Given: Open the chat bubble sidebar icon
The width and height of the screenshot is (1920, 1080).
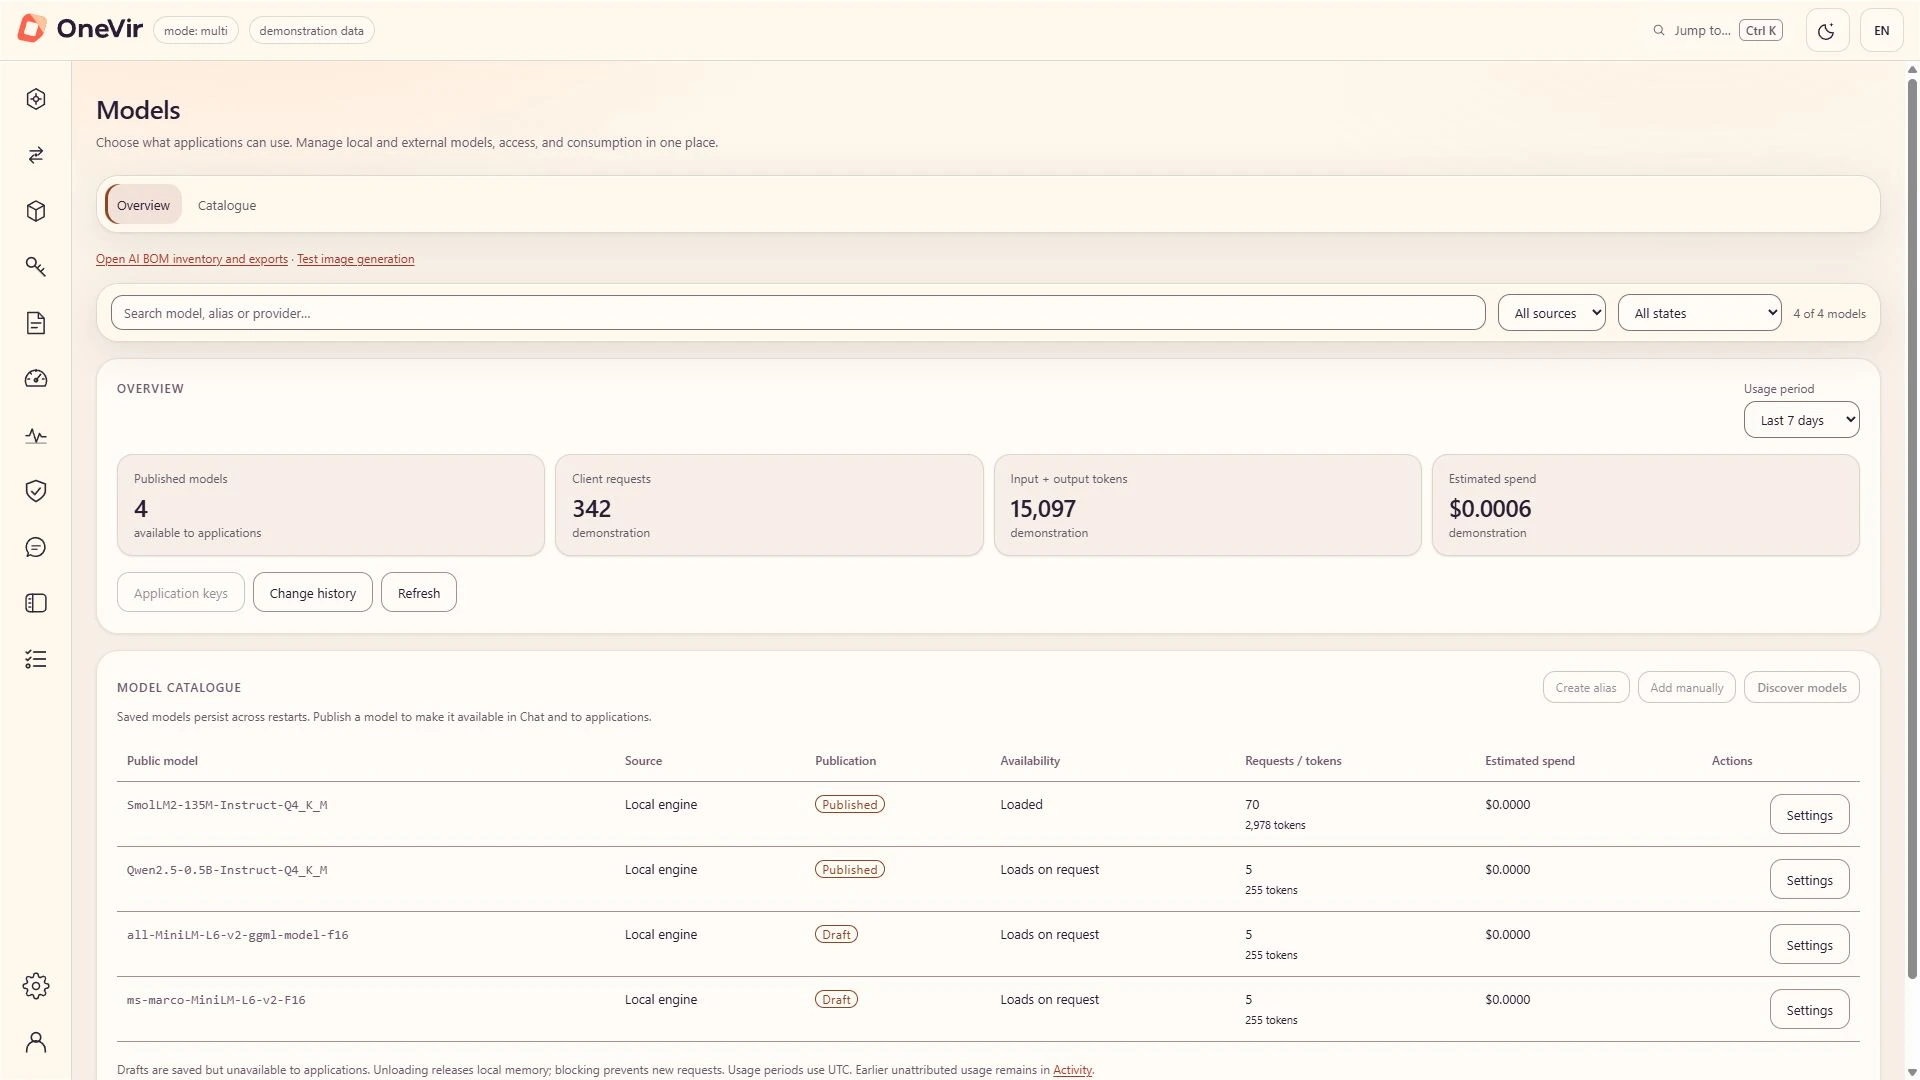Looking at the screenshot, I should [x=36, y=547].
